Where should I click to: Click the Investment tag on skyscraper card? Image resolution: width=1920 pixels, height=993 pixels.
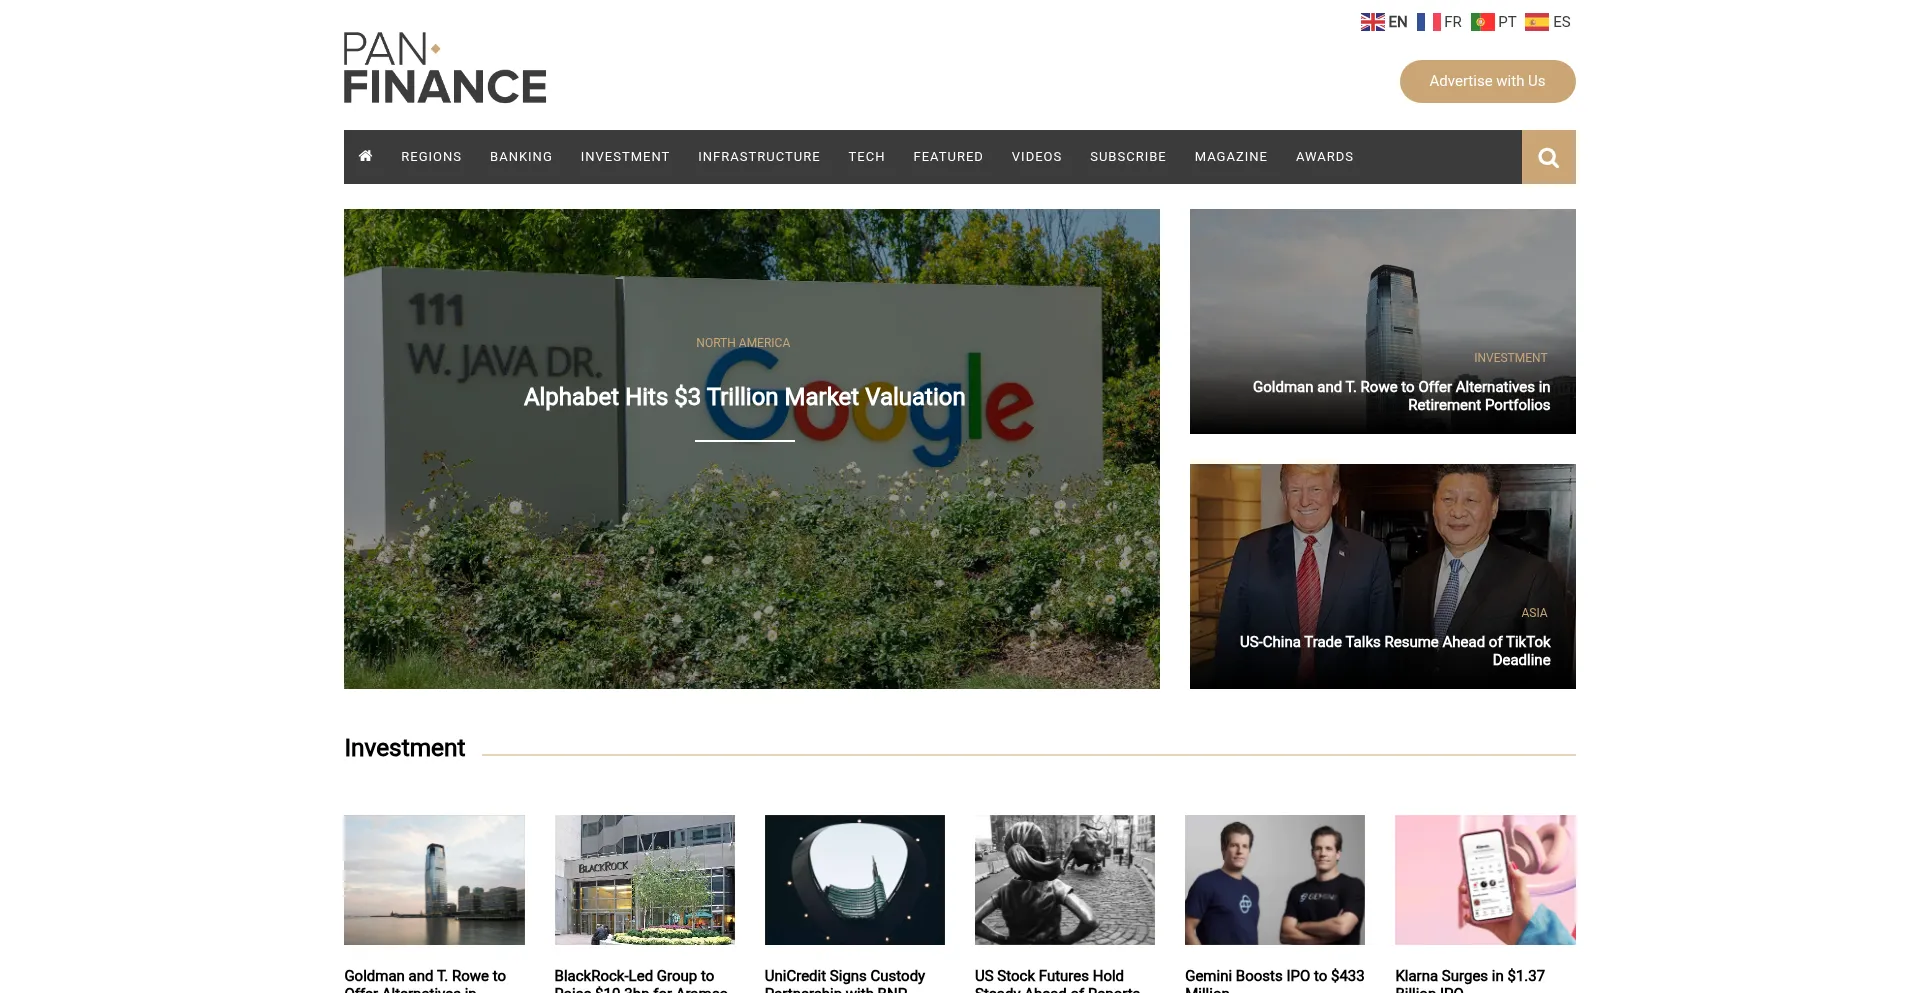point(1510,358)
